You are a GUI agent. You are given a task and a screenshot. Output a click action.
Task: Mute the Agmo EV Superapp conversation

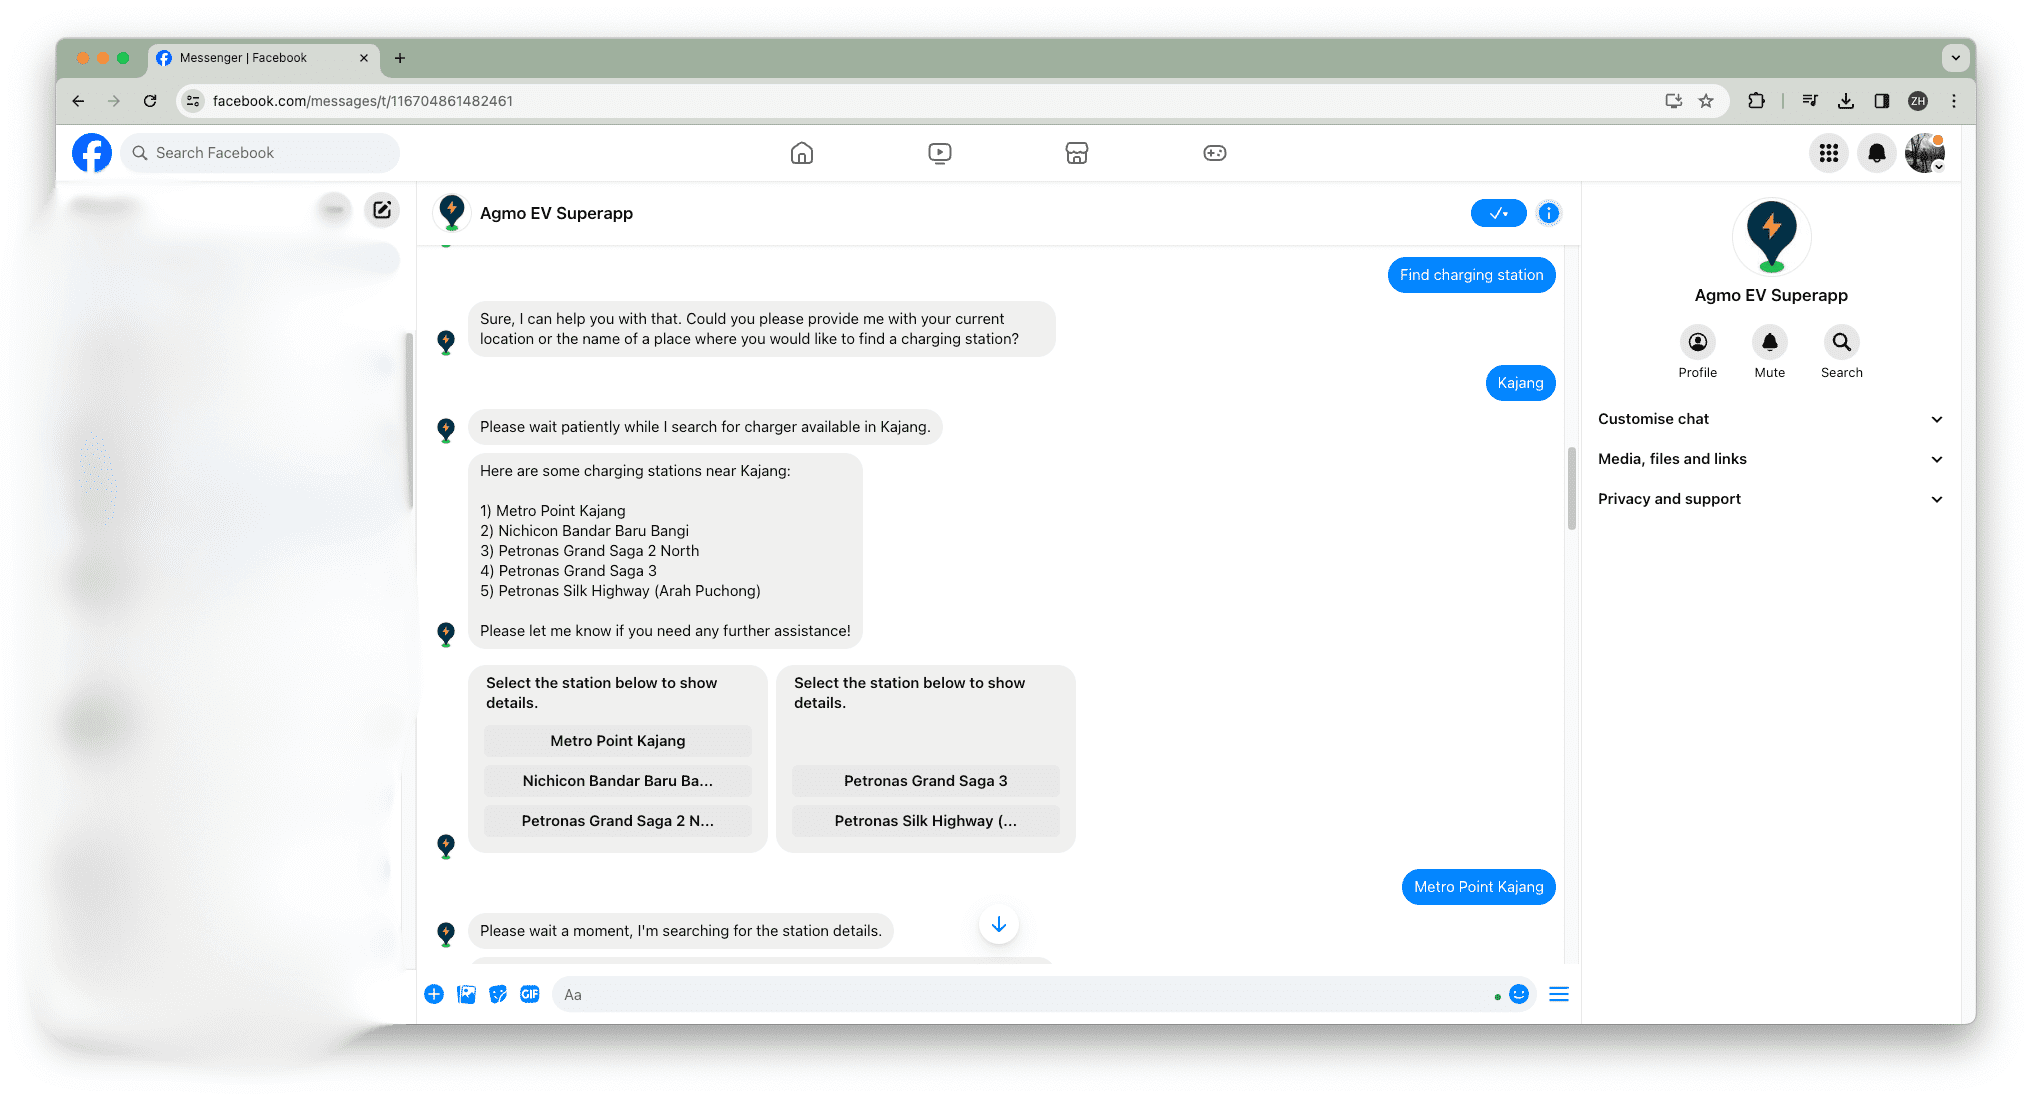click(x=1770, y=352)
